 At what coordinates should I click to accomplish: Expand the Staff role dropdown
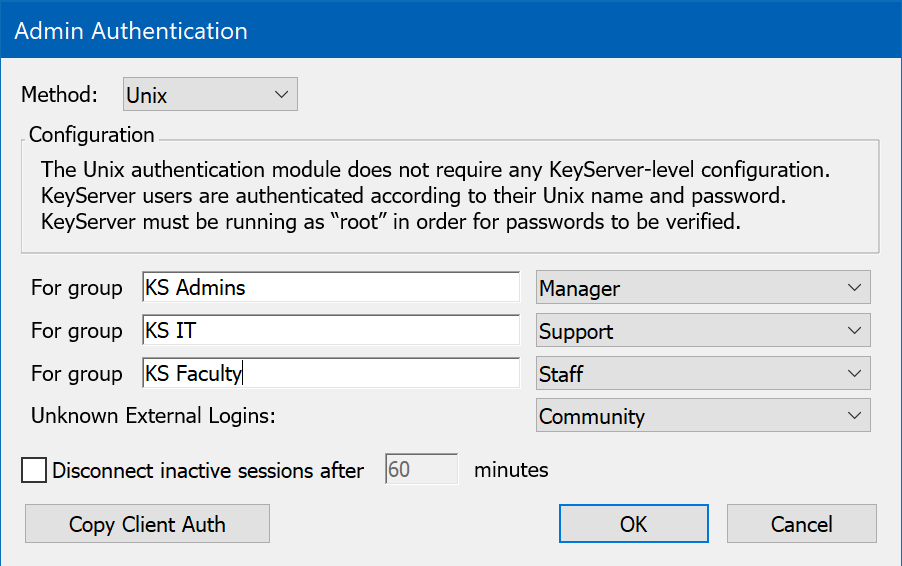[x=702, y=374]
